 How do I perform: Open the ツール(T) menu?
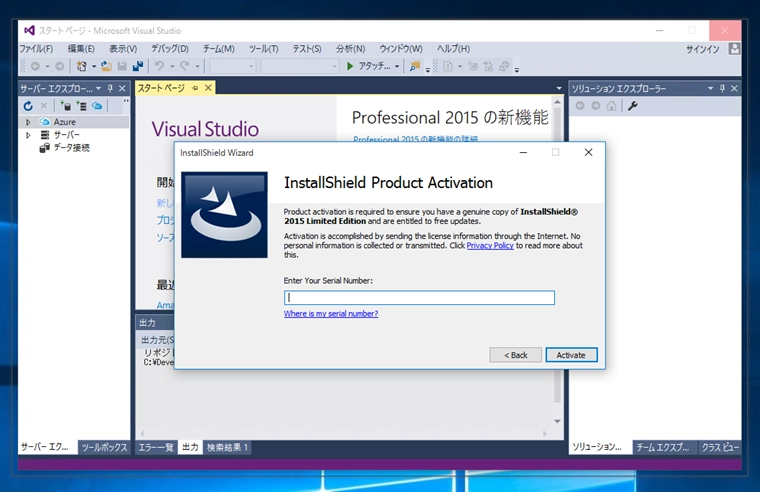coord(264,49)
